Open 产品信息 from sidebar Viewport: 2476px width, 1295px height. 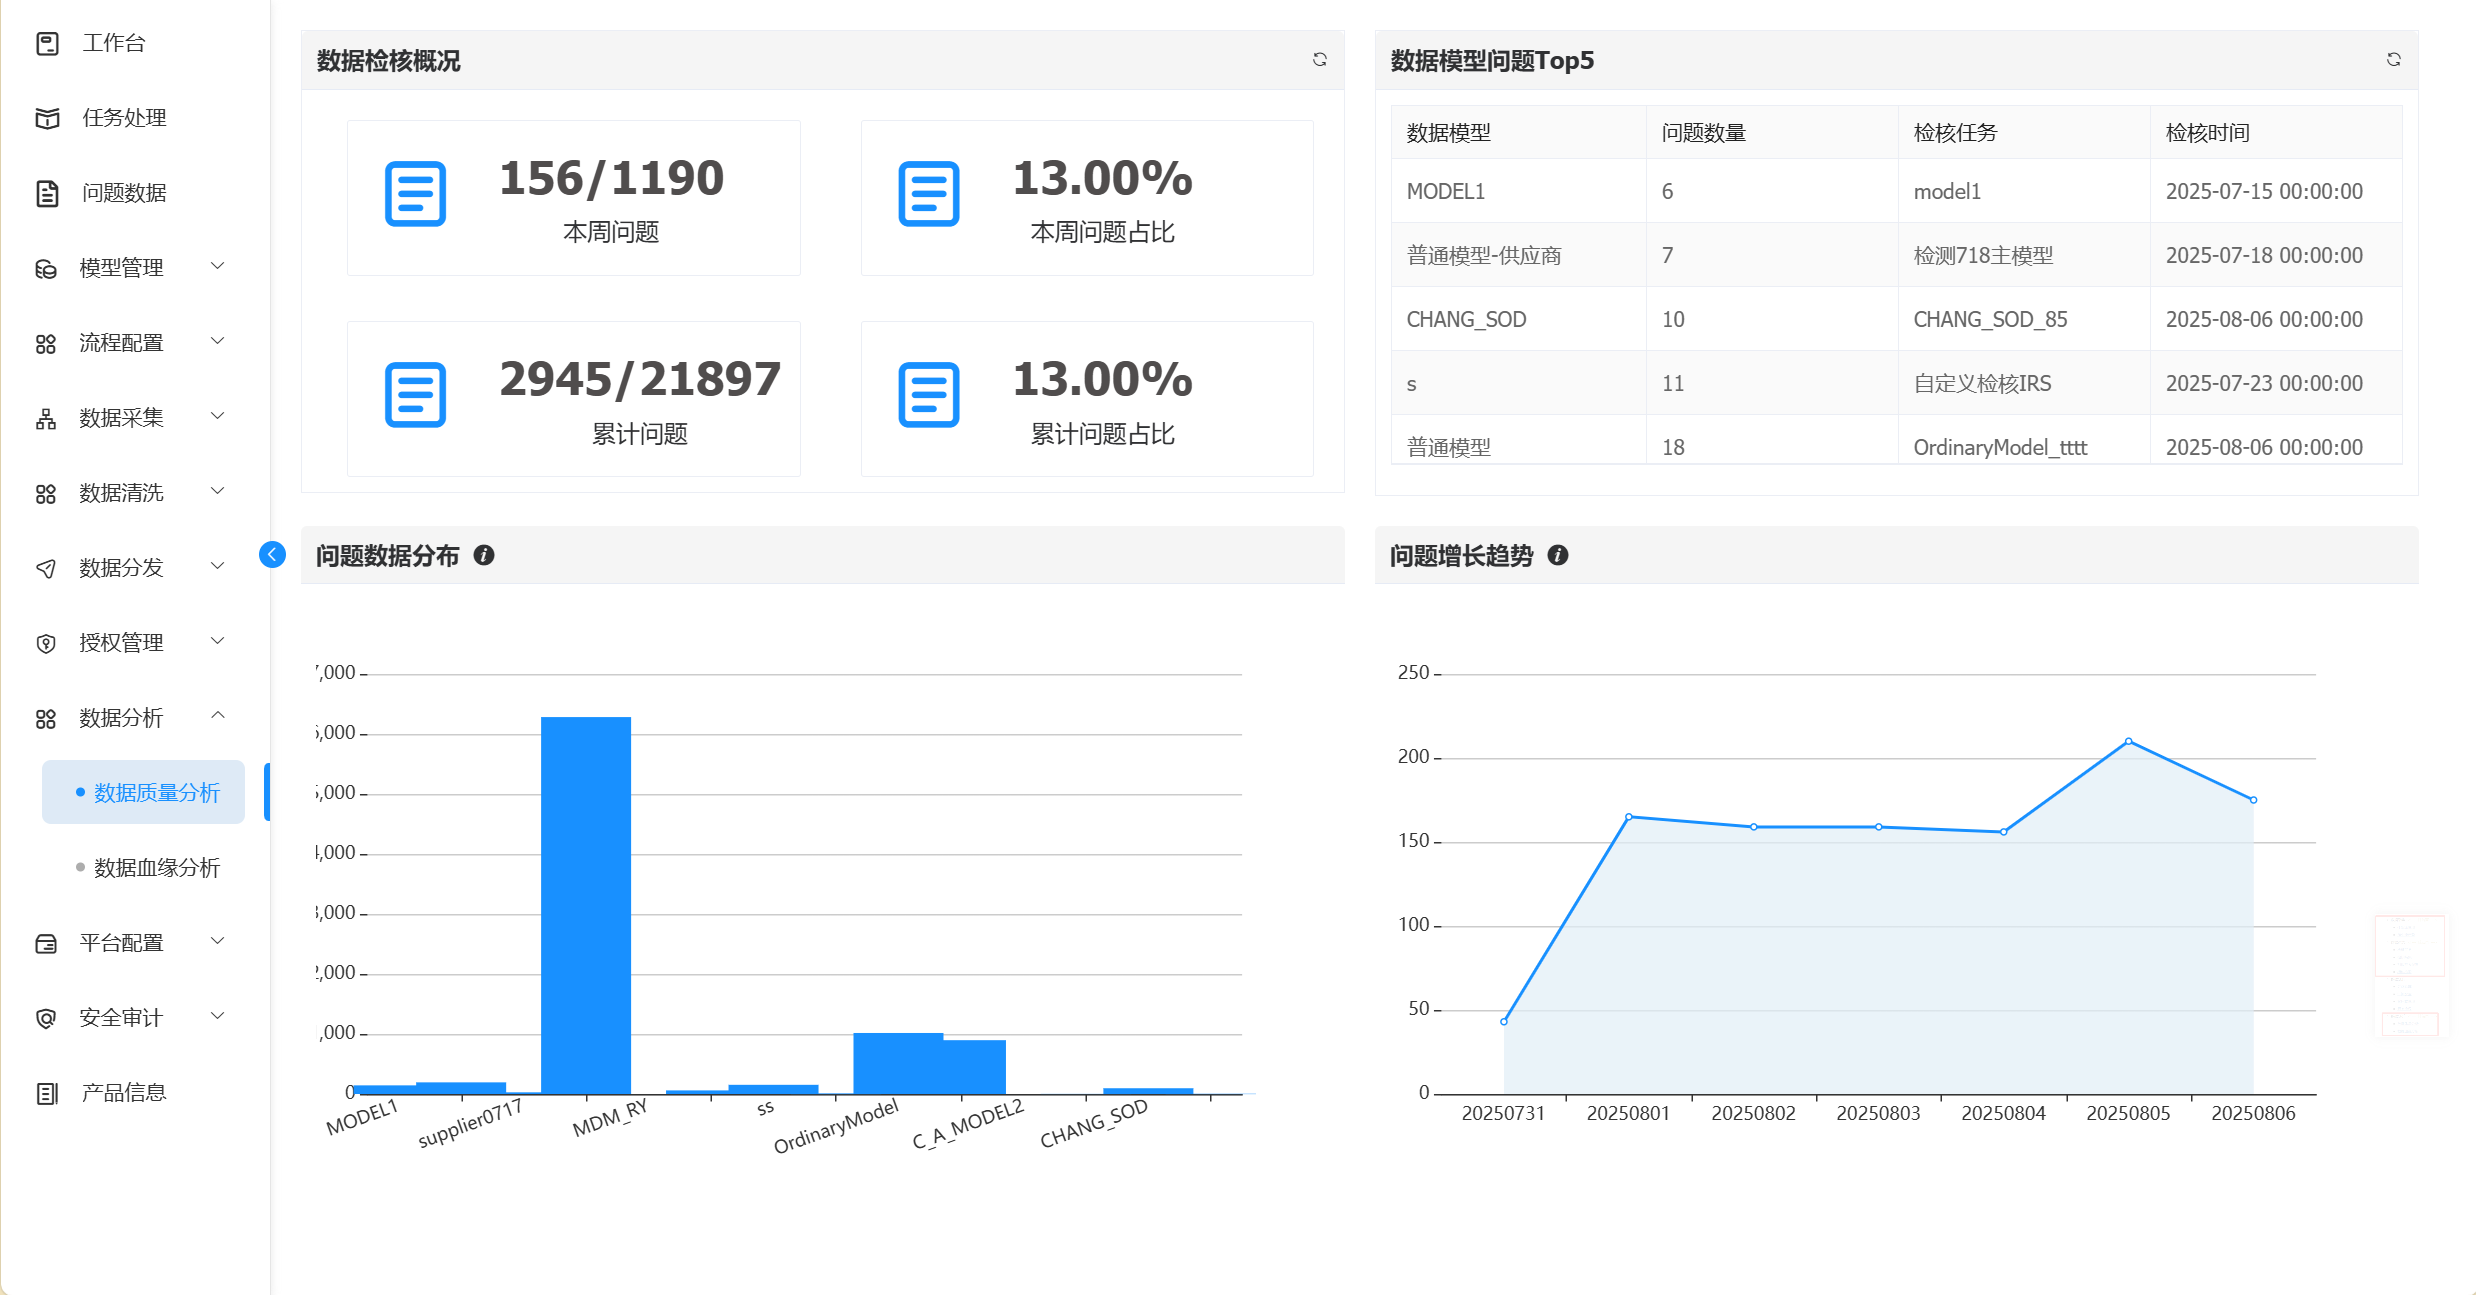point(123,1093)
